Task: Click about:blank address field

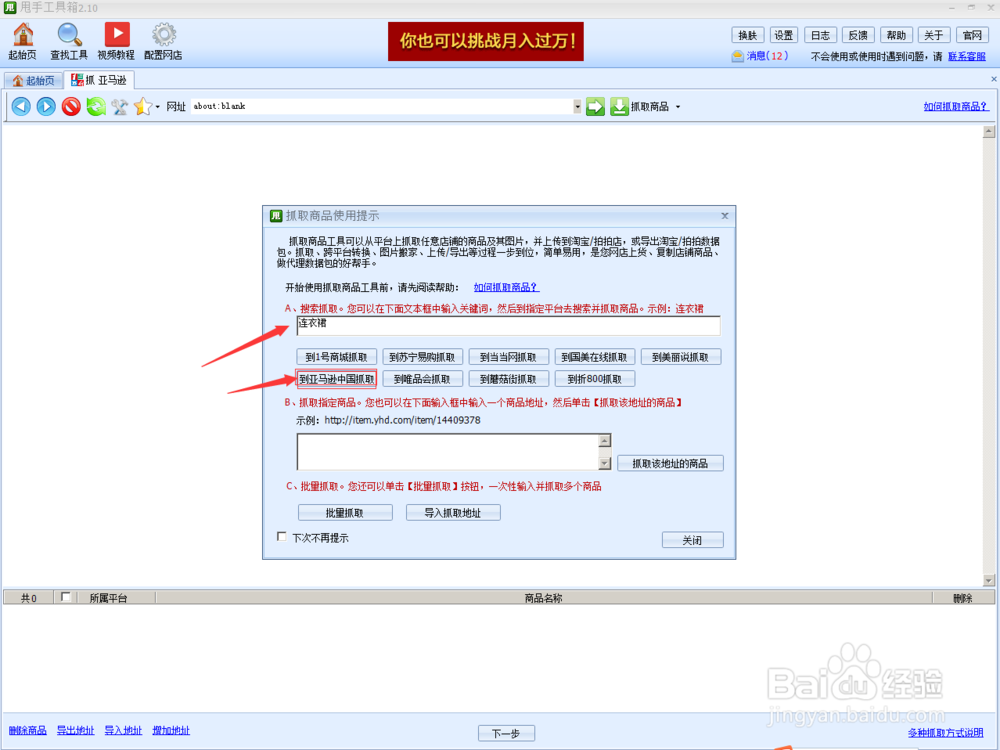Action: click(x=381, y=107)
